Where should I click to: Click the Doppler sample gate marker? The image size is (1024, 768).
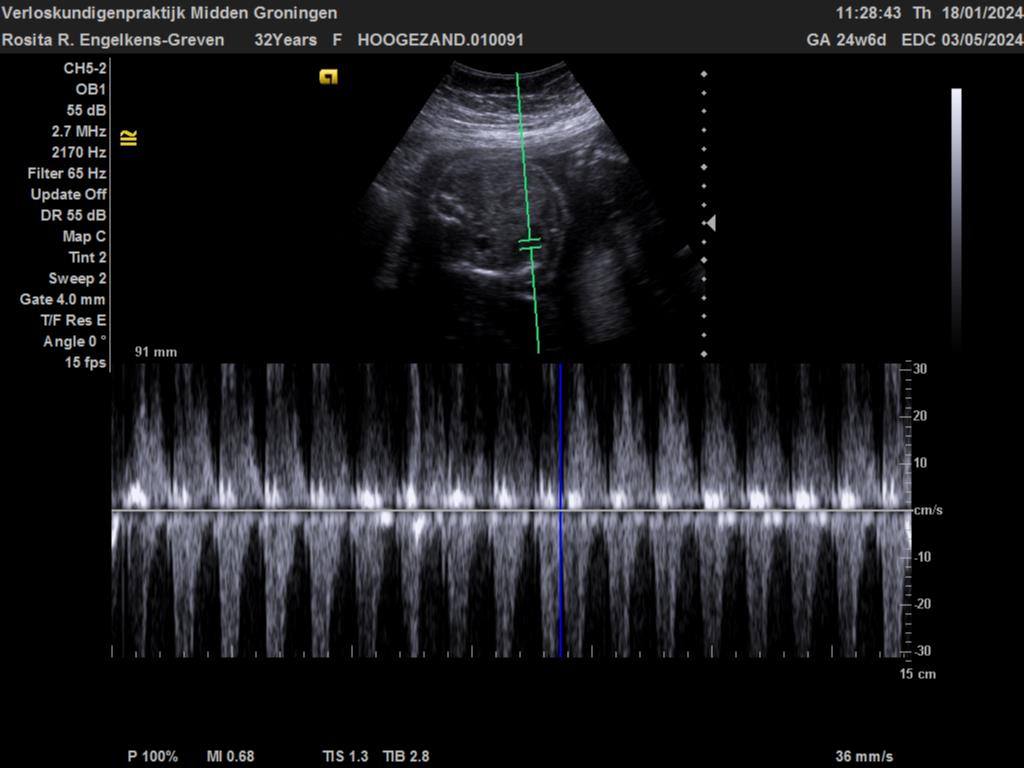[530, 243]
